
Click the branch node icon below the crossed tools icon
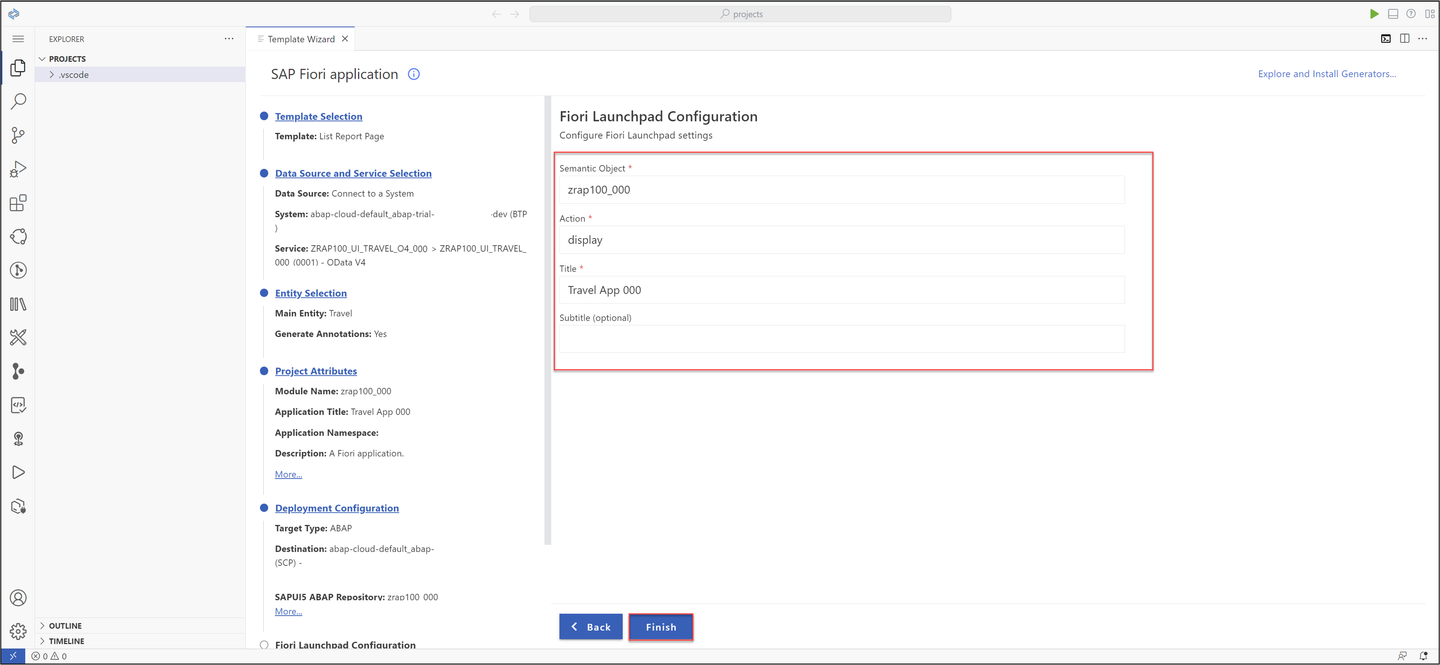coord(18,371)
